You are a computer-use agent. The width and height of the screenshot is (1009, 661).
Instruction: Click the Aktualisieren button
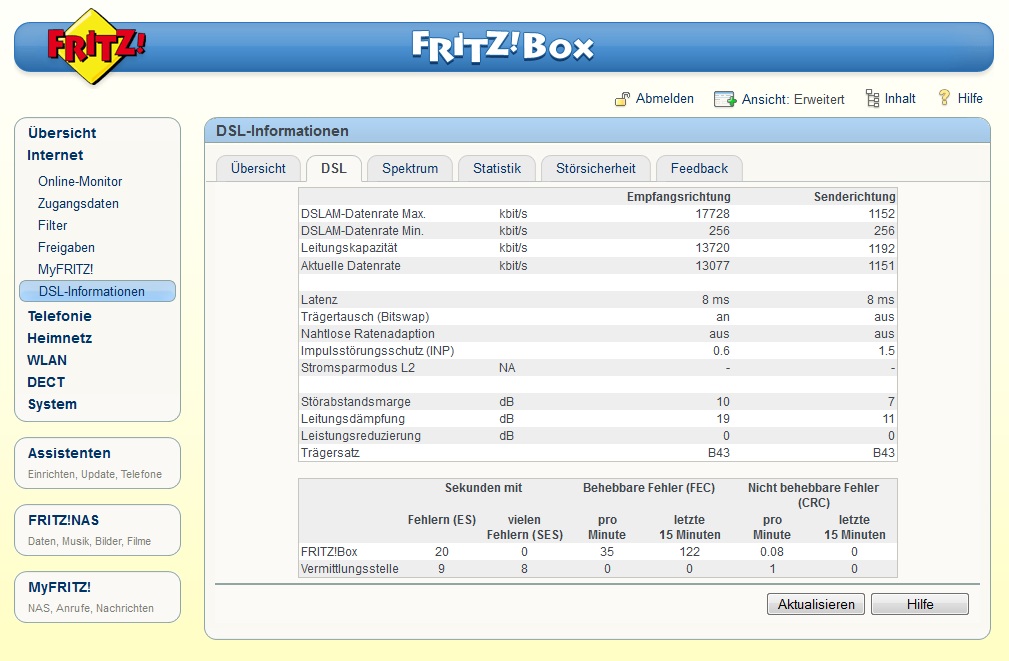tap(816, 604)
